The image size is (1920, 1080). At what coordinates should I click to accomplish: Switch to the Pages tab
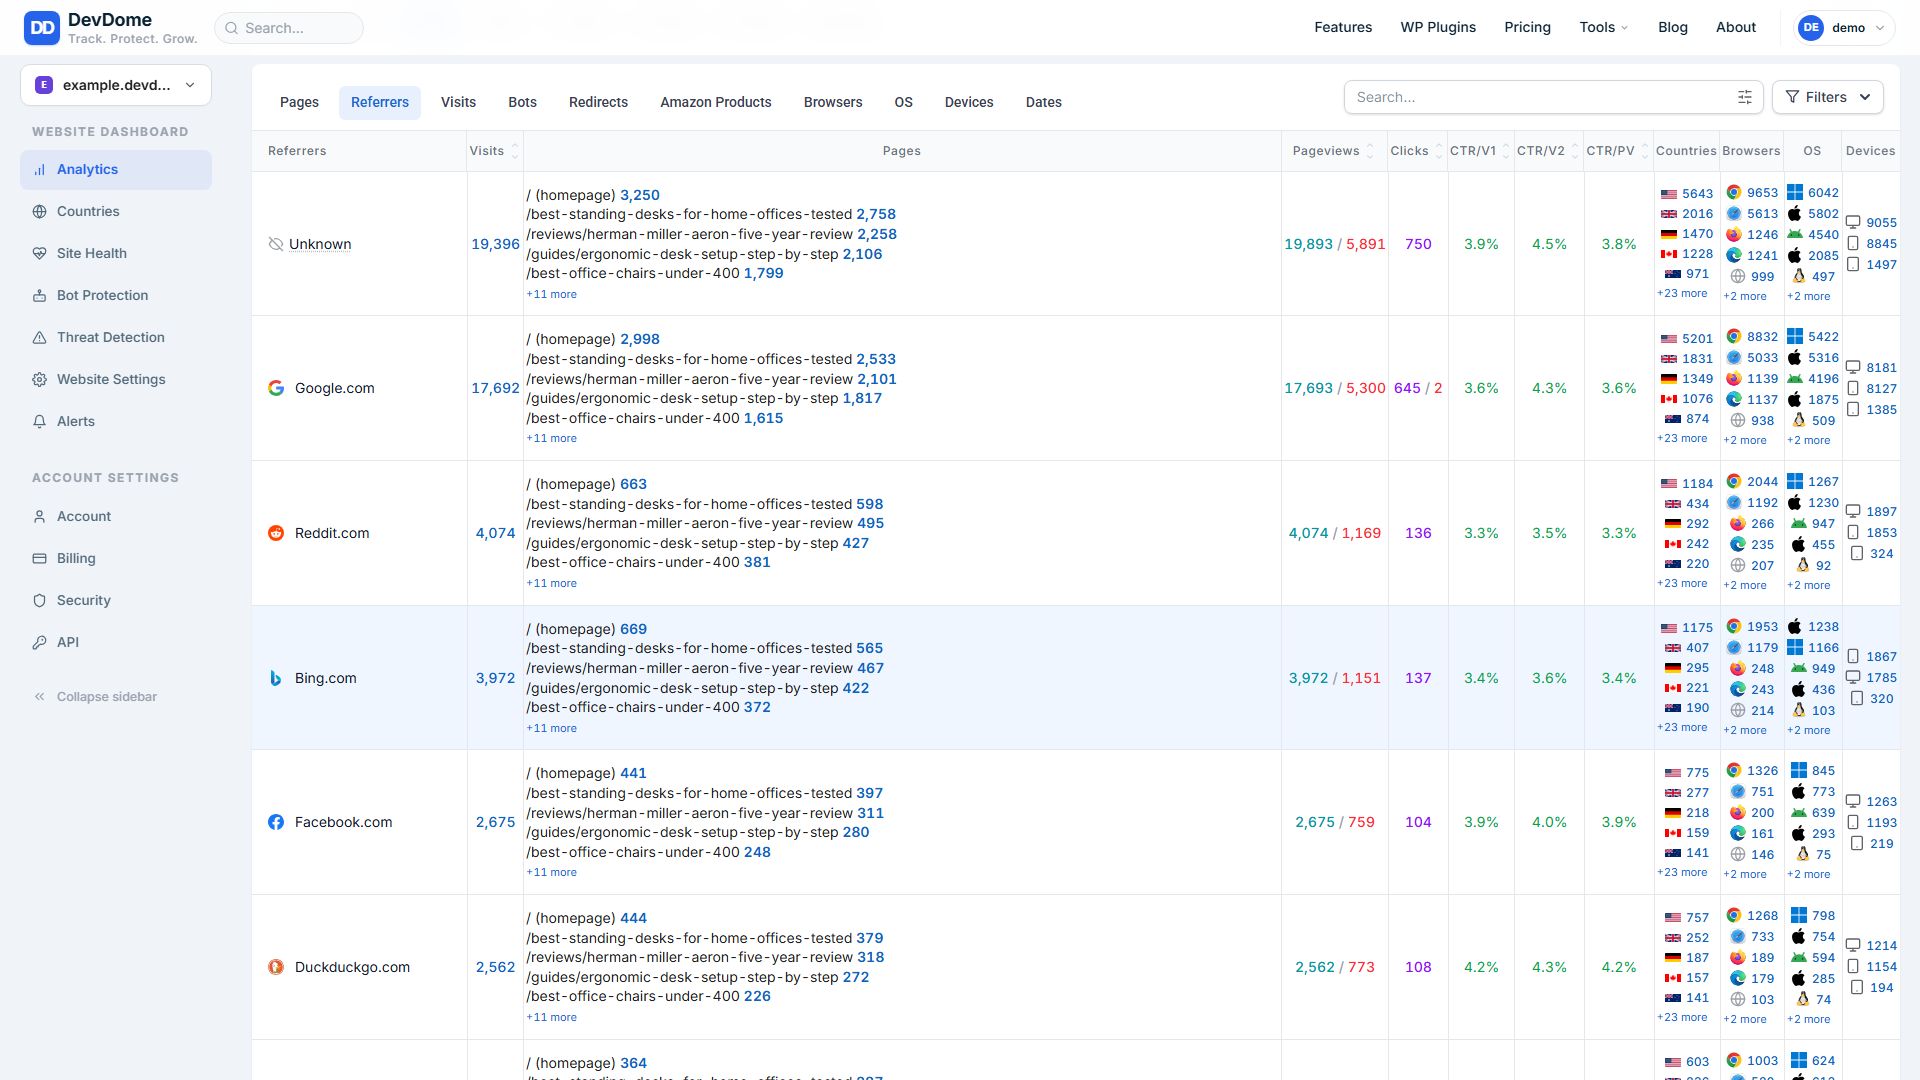pos(299,103)
